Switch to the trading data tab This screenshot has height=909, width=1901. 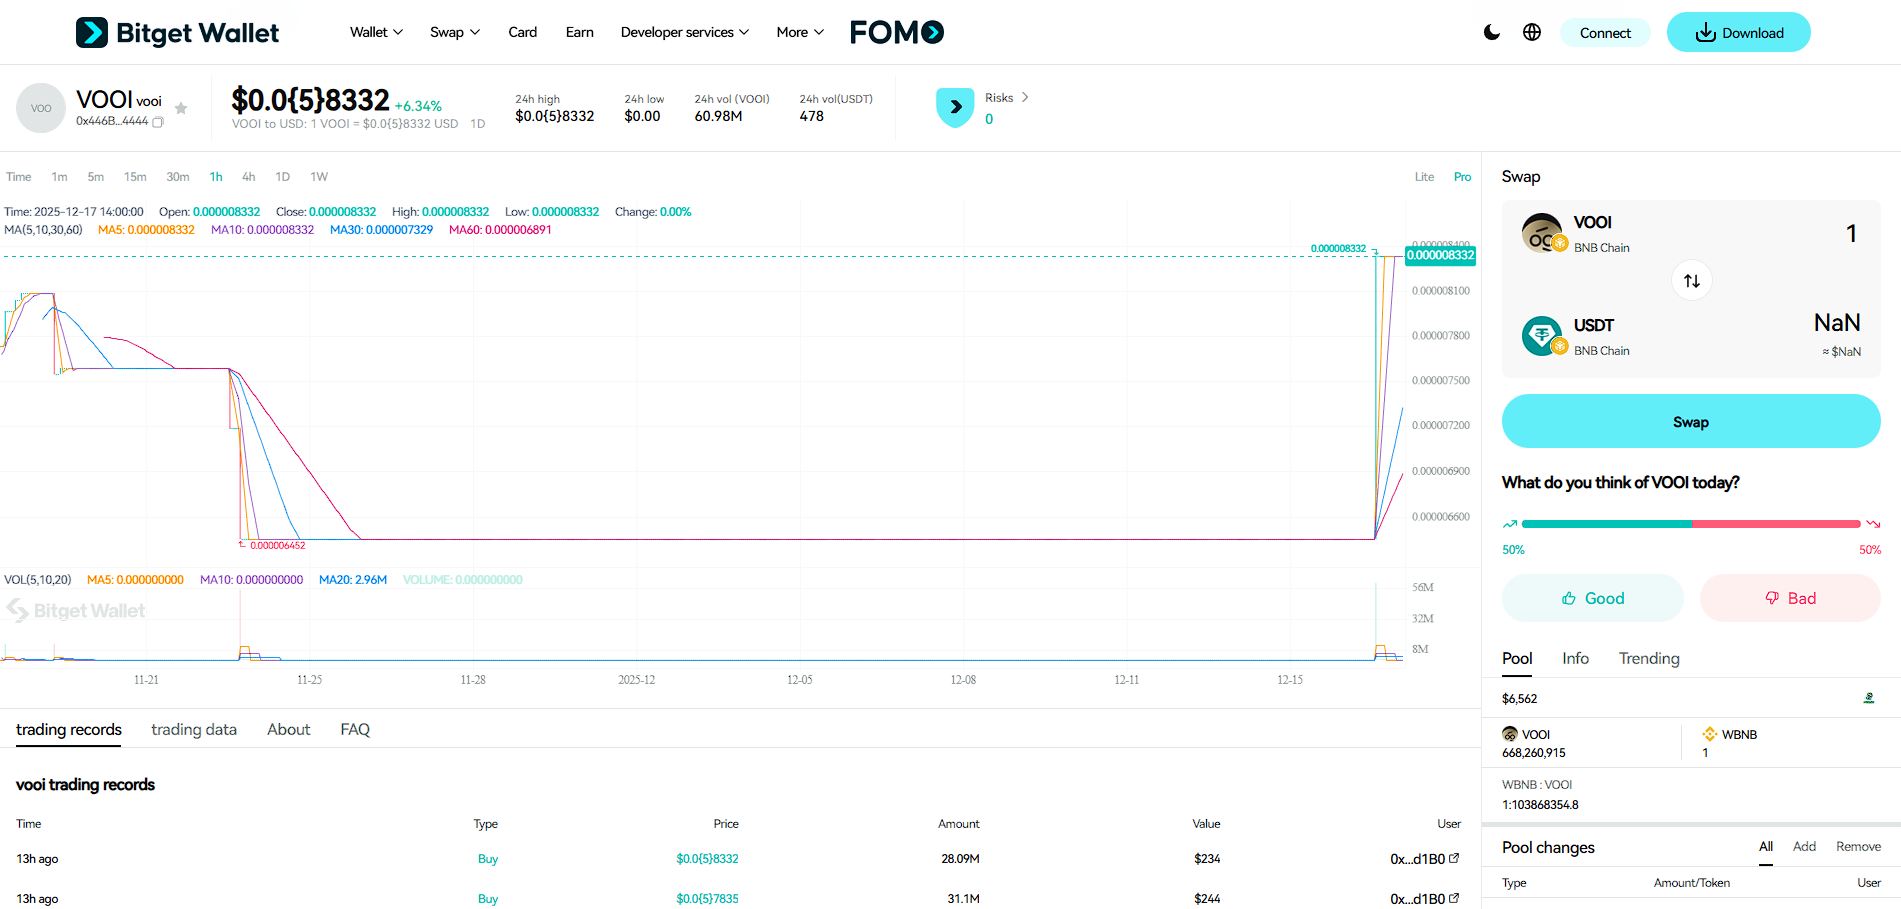[193, 729]
